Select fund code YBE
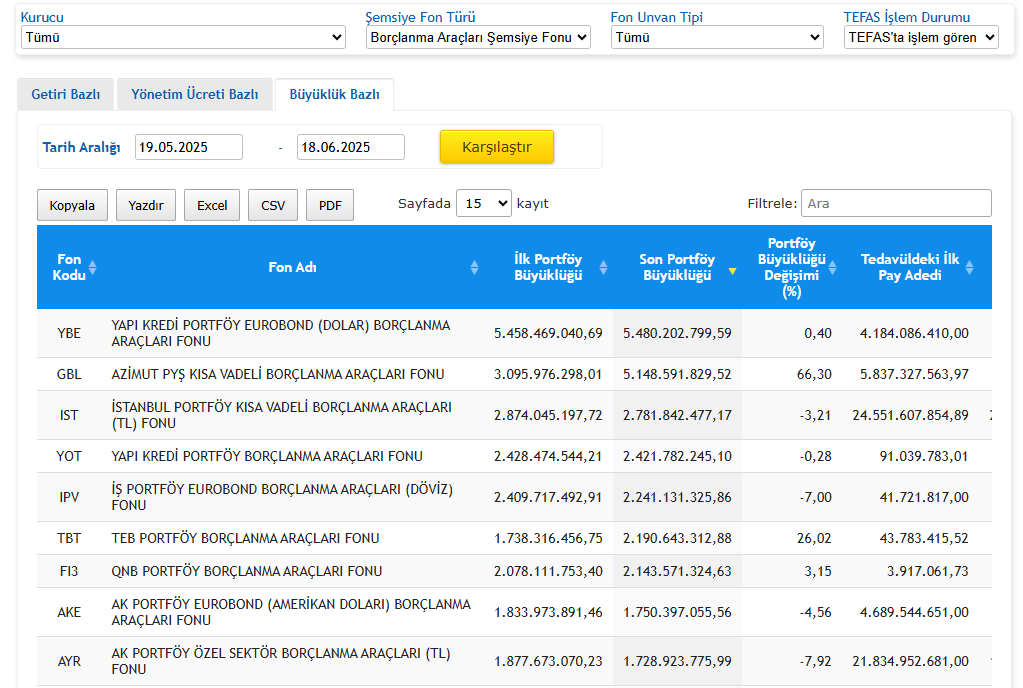This screenshot has height=688, width=1023. tap(69, 333)
